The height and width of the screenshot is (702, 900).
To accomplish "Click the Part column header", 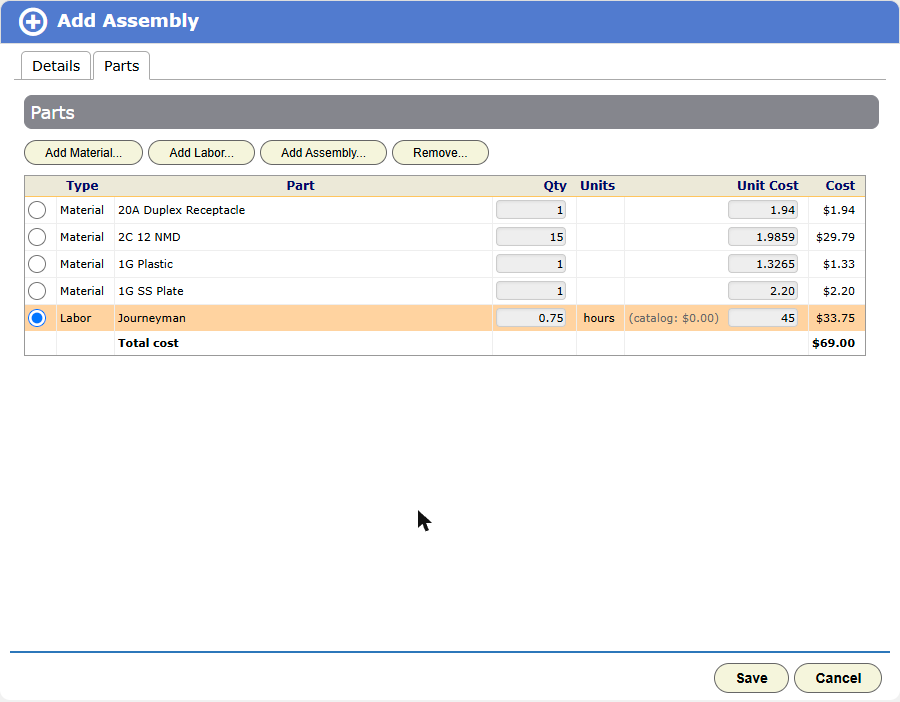I will coord(301,186).
